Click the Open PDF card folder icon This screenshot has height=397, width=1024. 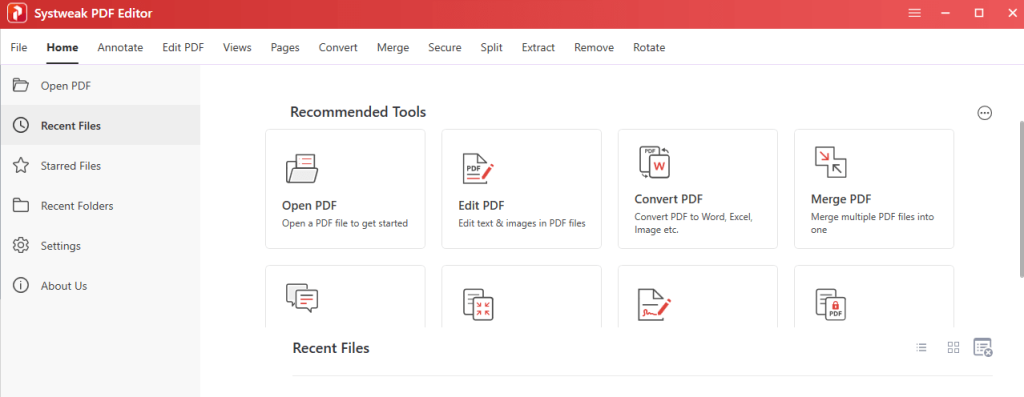click(x=302, y=168)
